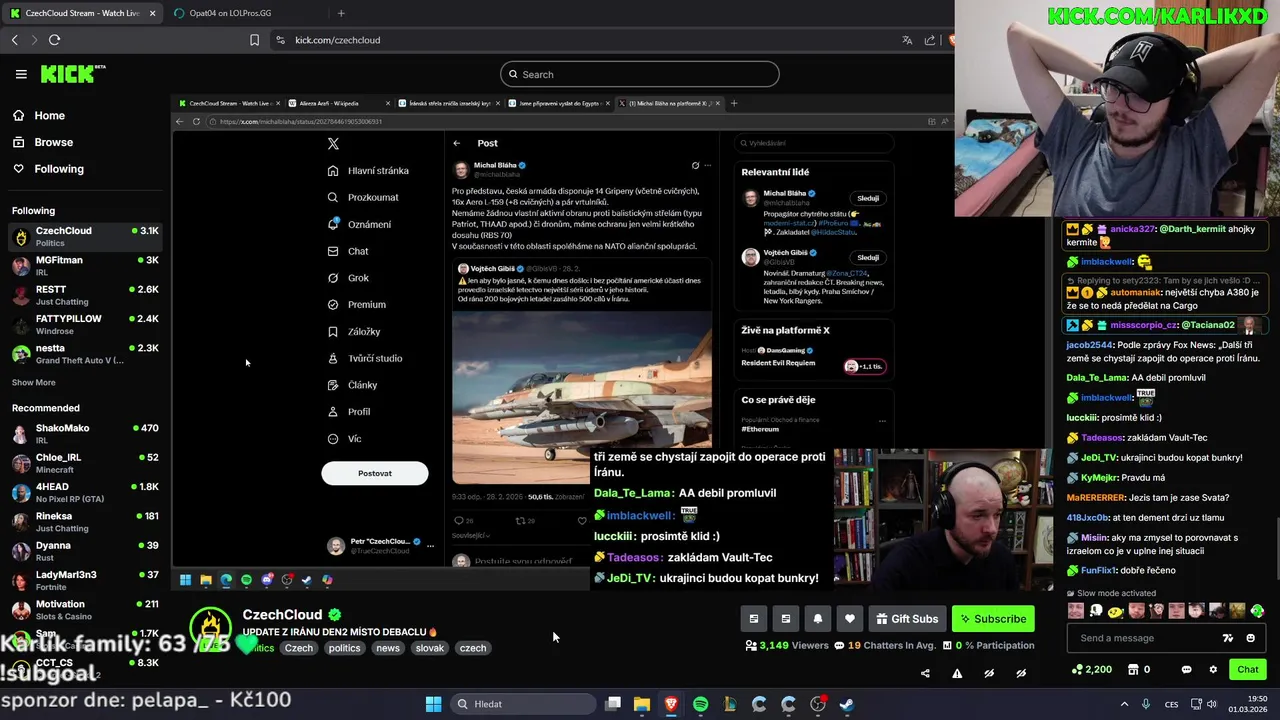Open 4HEAD recommended channel
Image resolution: width=1280 pixels, height=720 pixels.
click(x=85, y=492)
